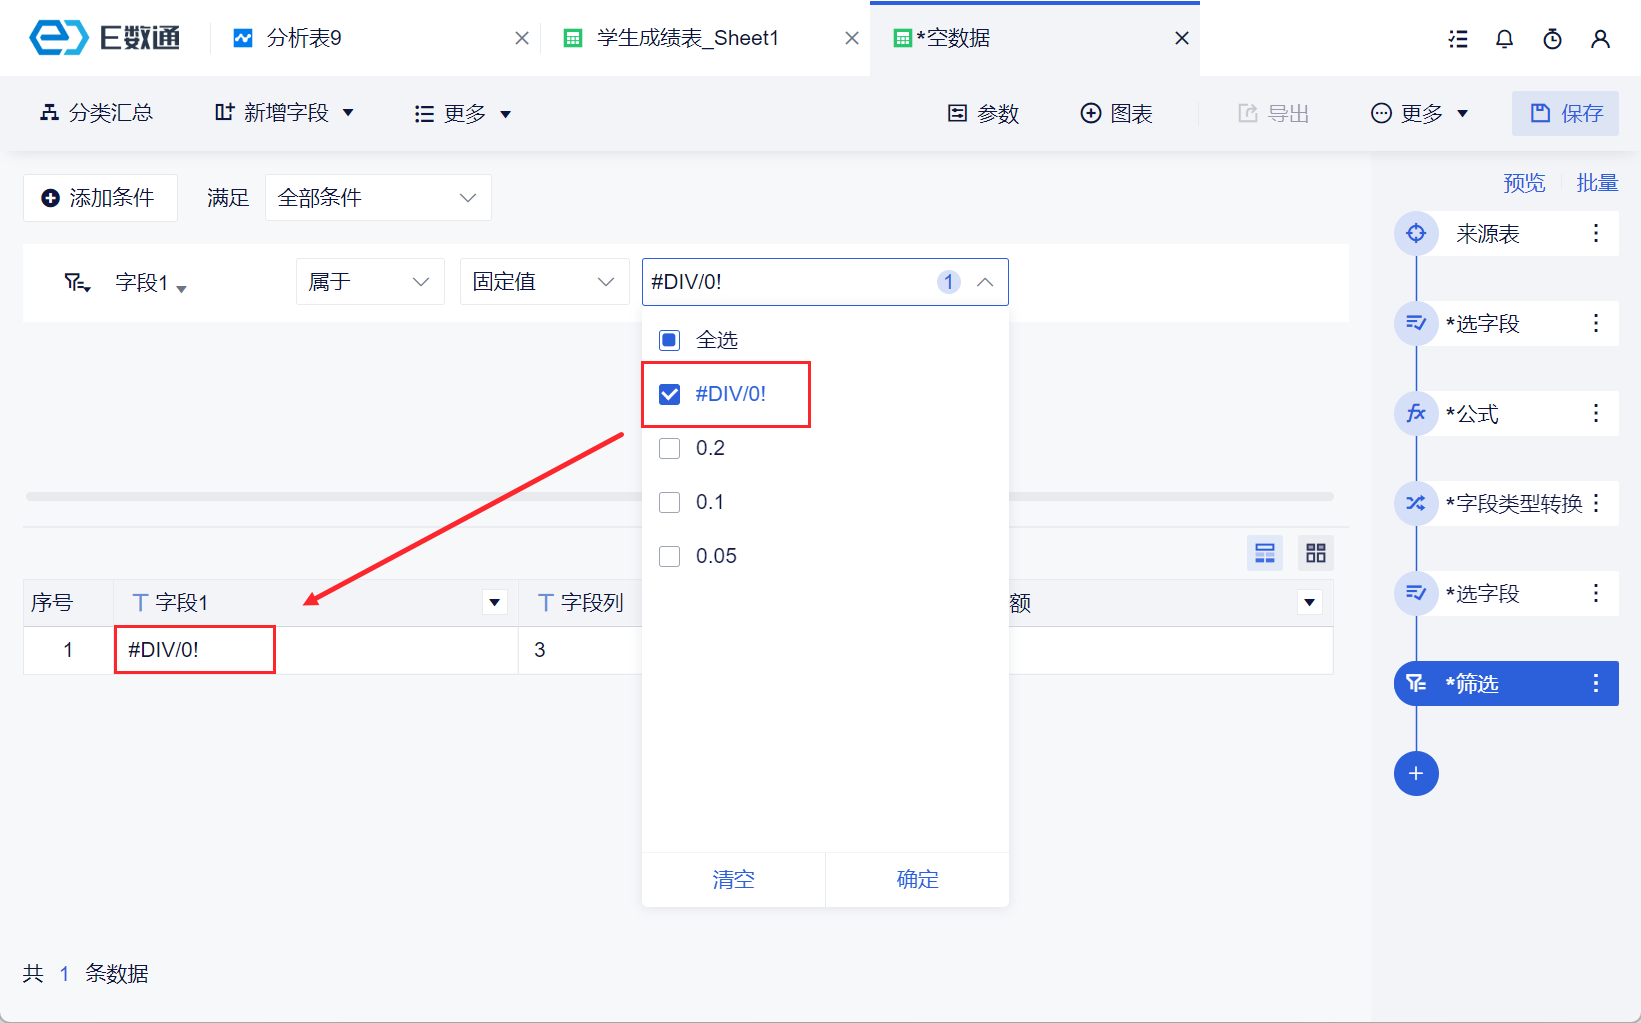The image size is (1641, 1023).
Task: Click 确定 to confirm the selection
Action: (x=917, y=879)
